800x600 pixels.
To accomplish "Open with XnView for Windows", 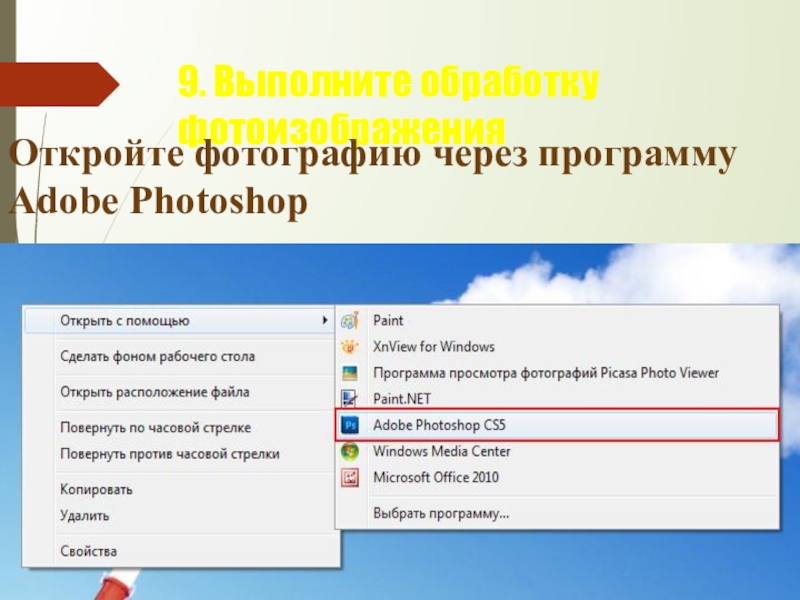I will point(557,347).
